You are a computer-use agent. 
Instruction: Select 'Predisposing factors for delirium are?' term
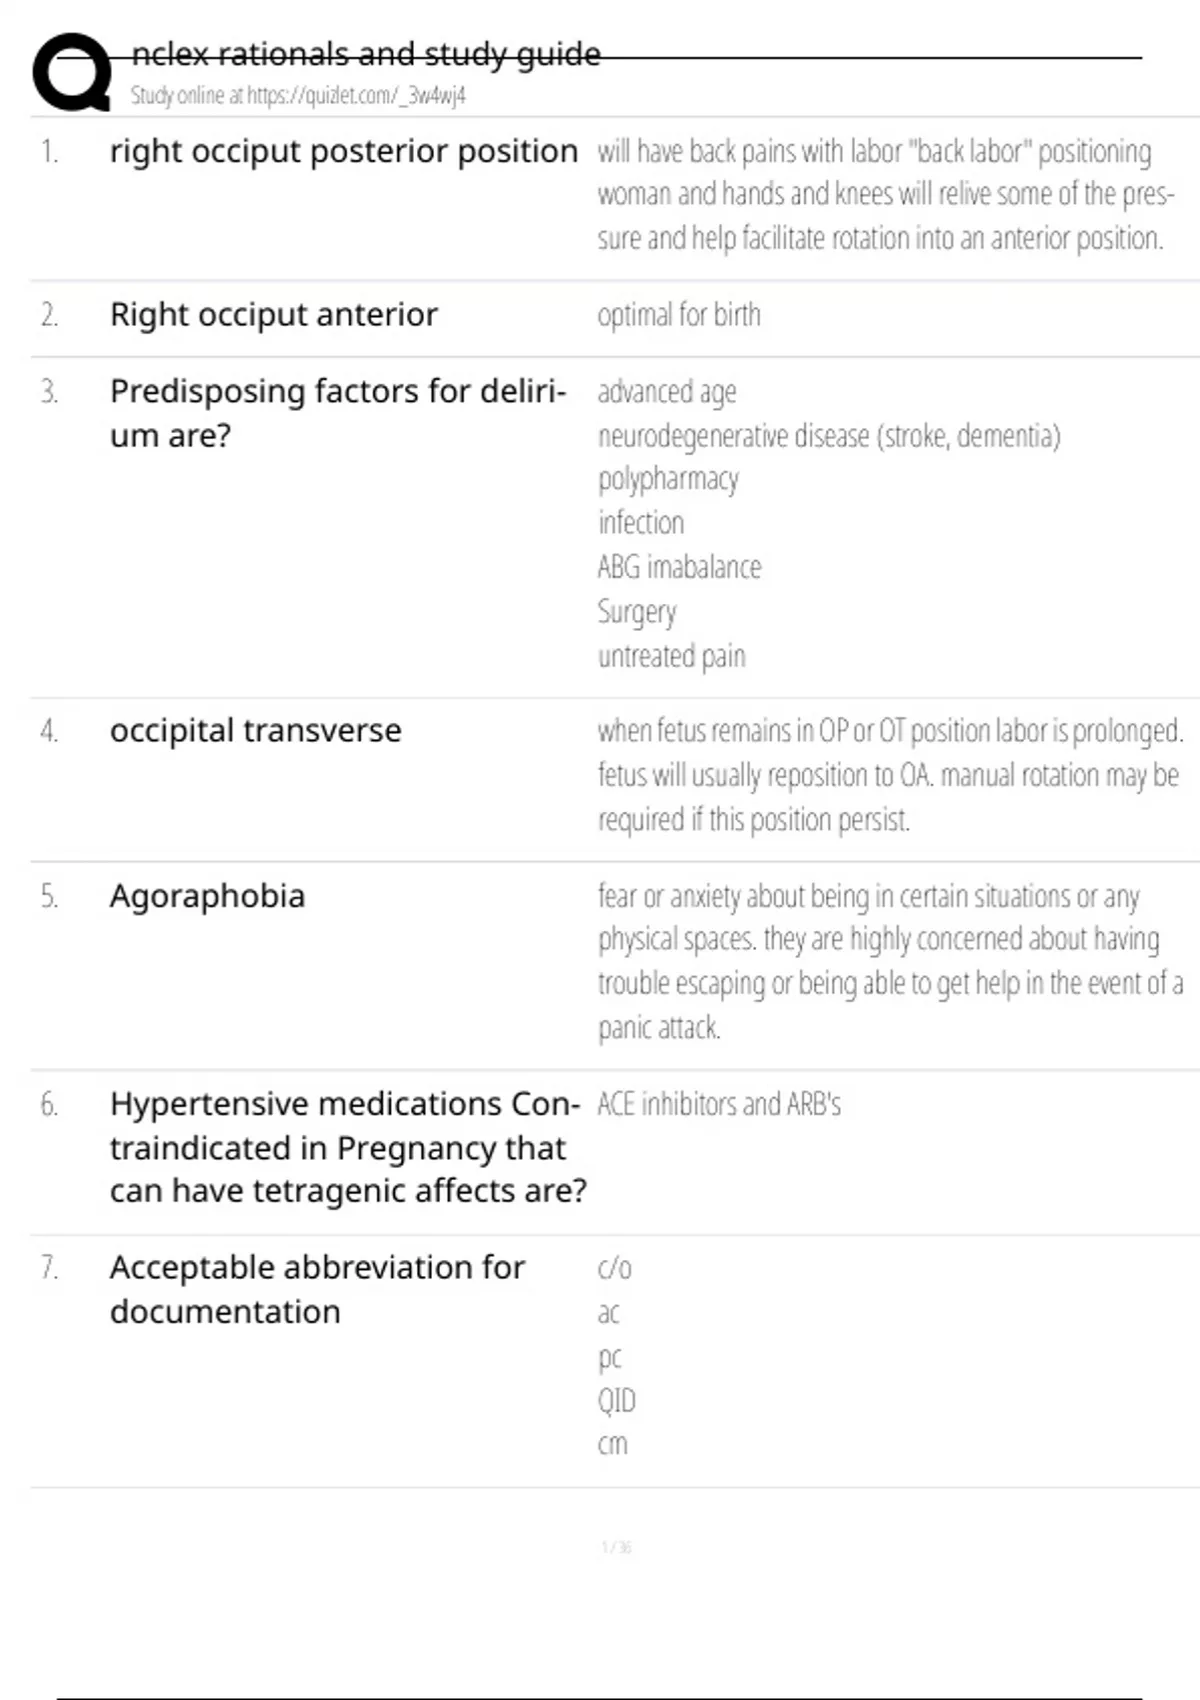coord(338,413)
